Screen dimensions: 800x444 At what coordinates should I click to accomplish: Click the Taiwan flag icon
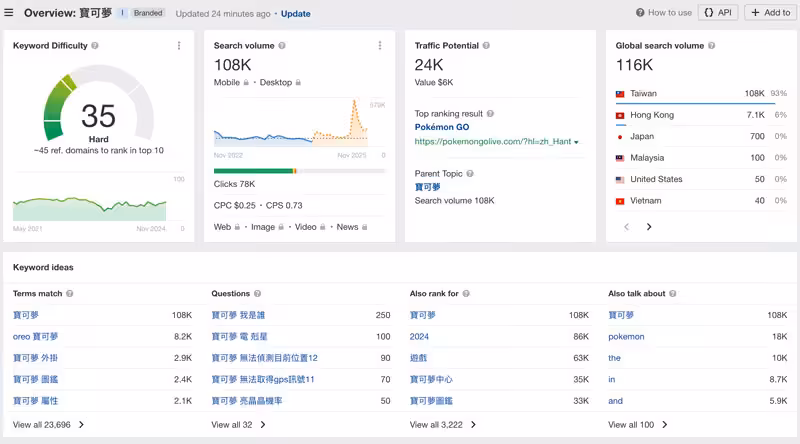[x=620, y=94]
